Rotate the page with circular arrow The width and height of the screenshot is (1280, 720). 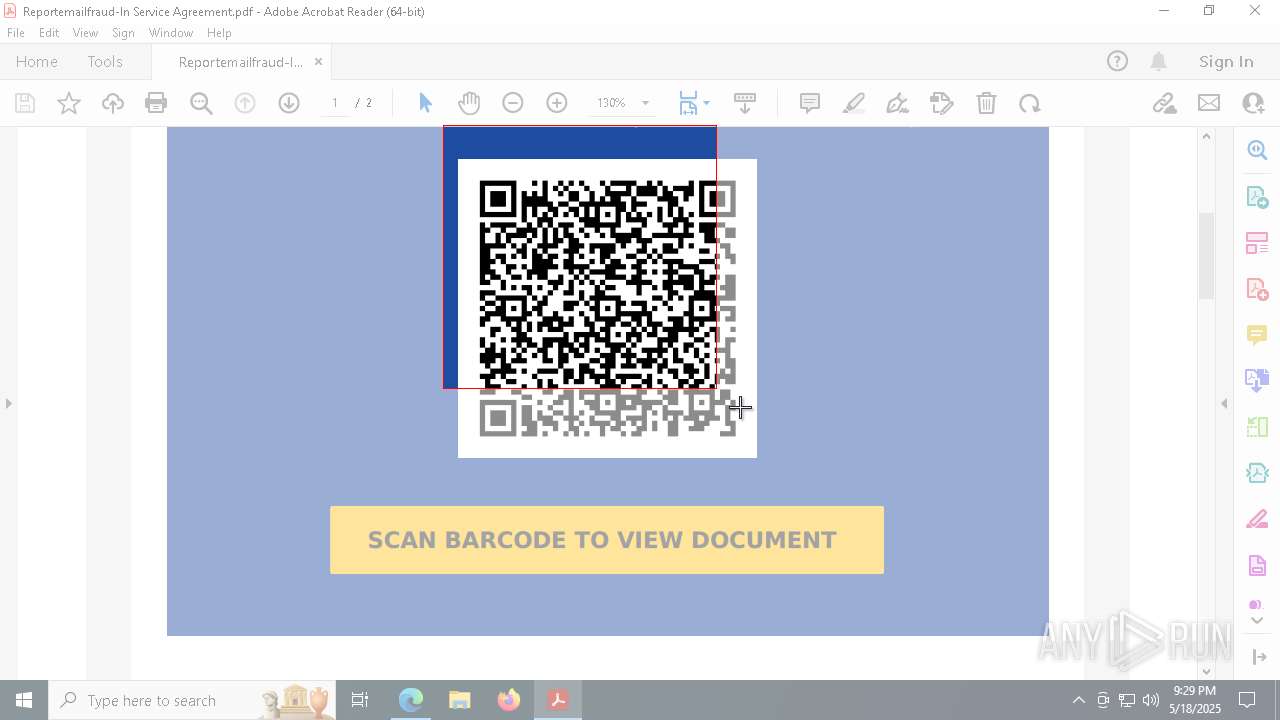[x=1030, y=103]
